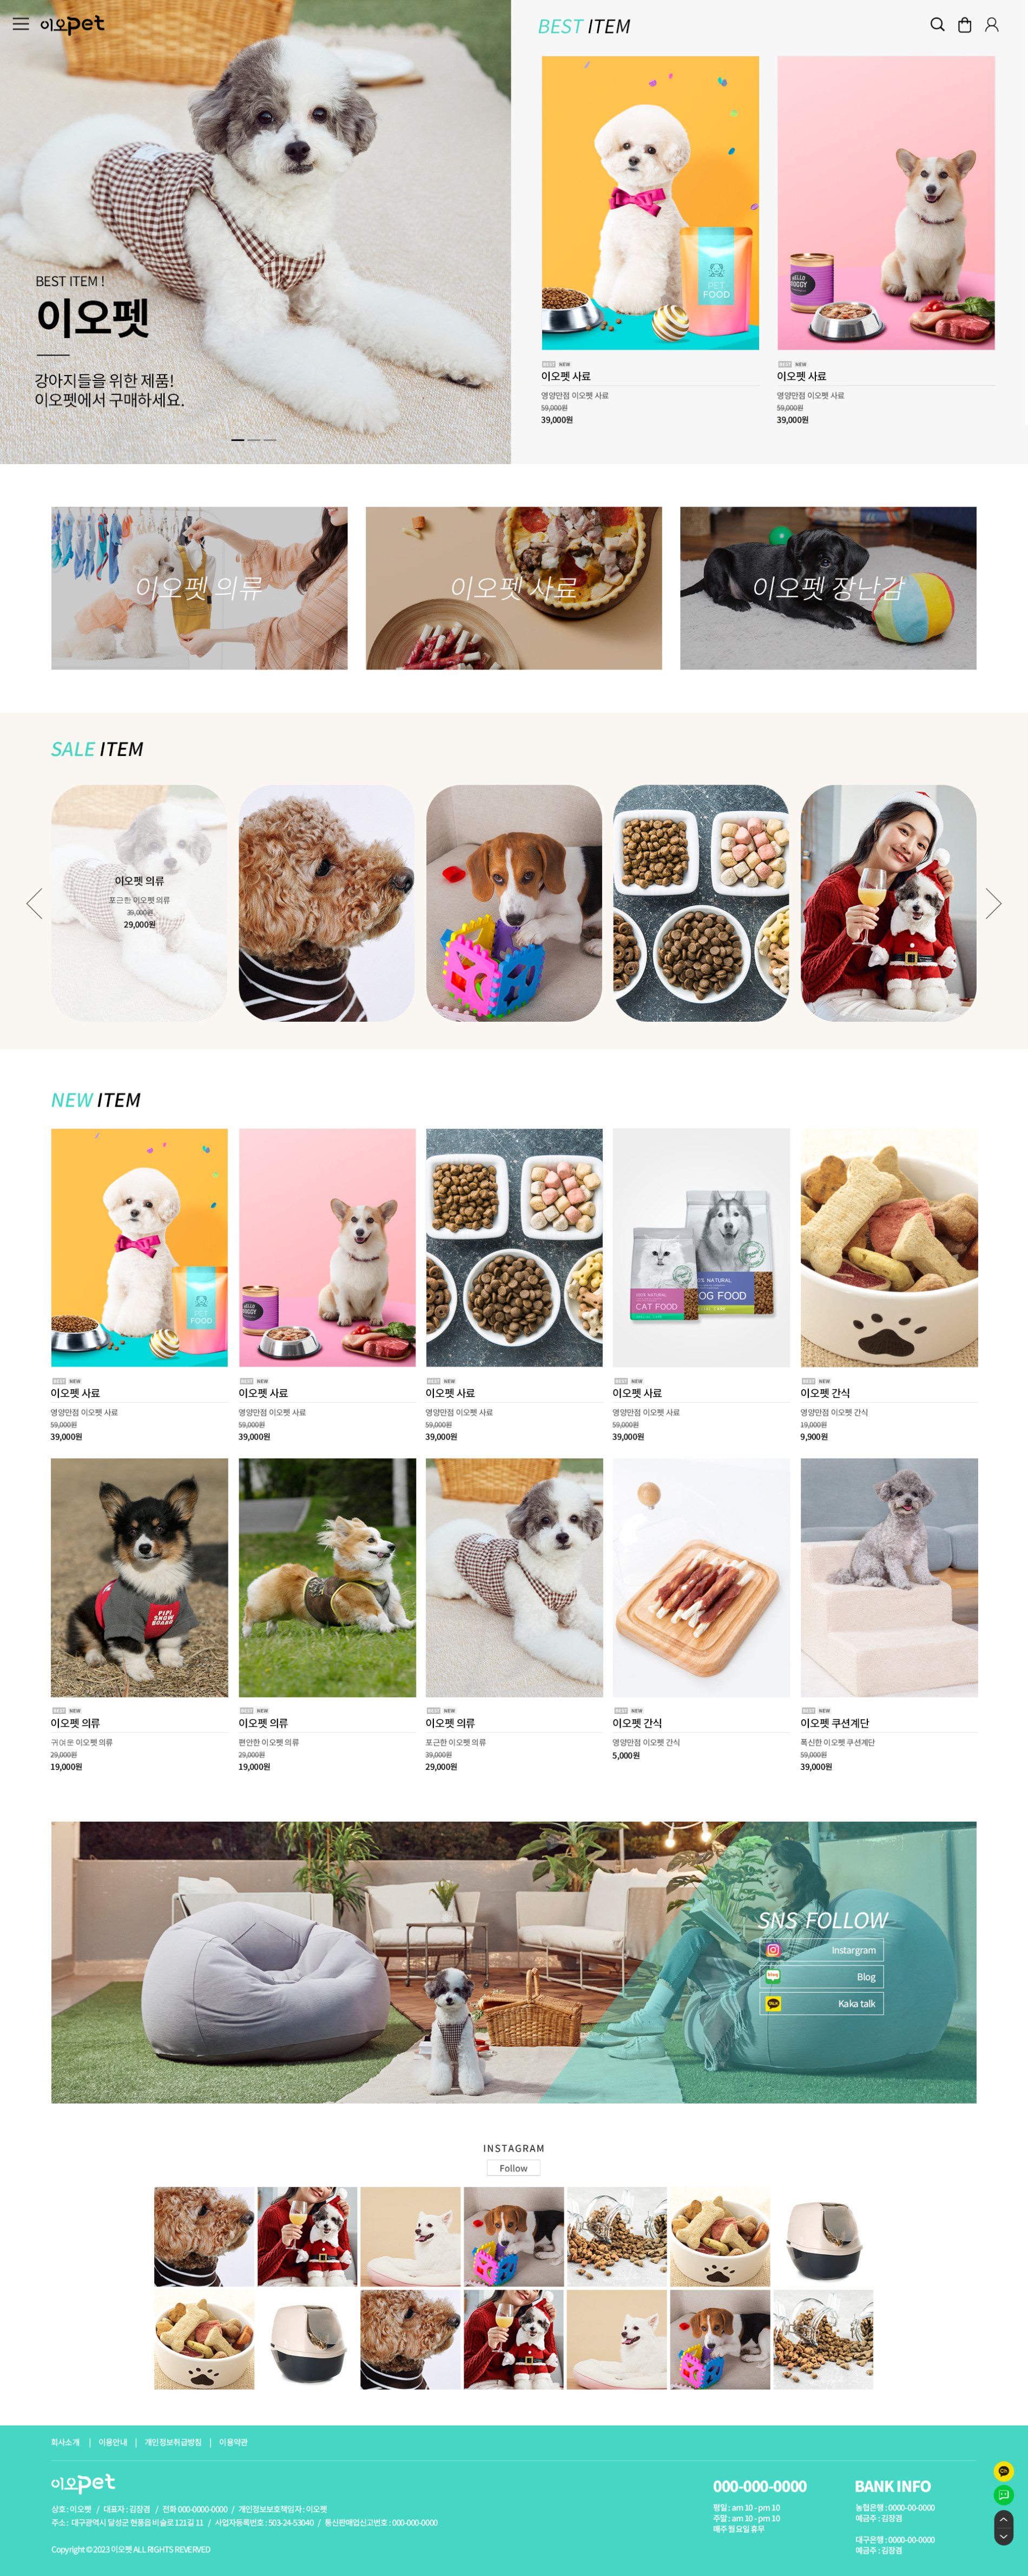
Task: Show next SALE ITEM slide arrow
Action: click(993, 903)
